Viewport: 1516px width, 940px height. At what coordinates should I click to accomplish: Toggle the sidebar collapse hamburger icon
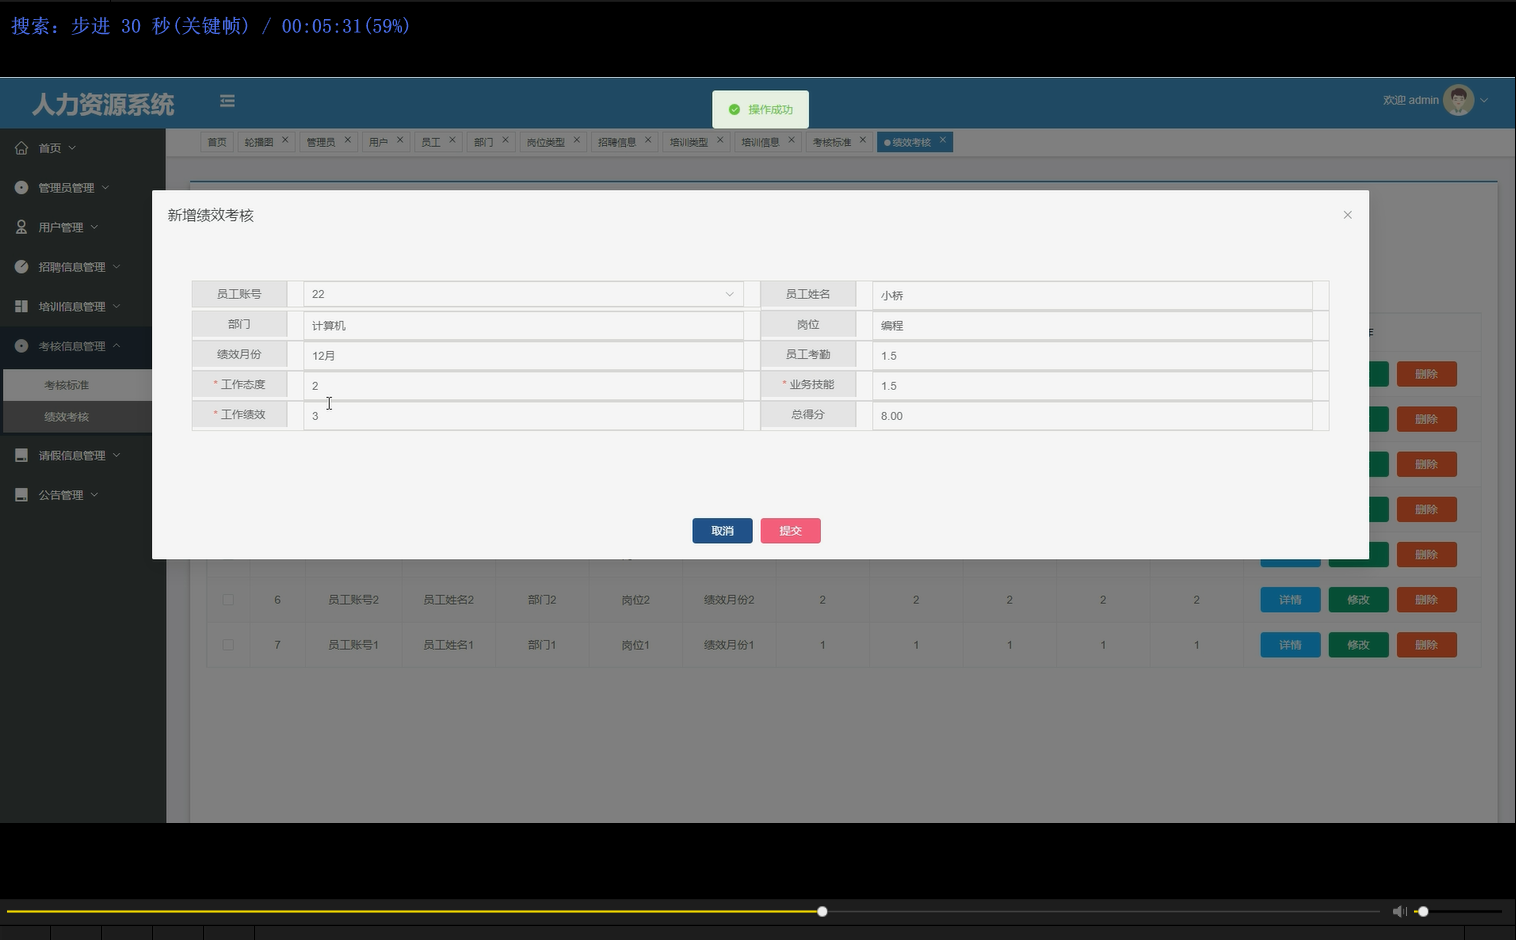[x=227, y=101]
